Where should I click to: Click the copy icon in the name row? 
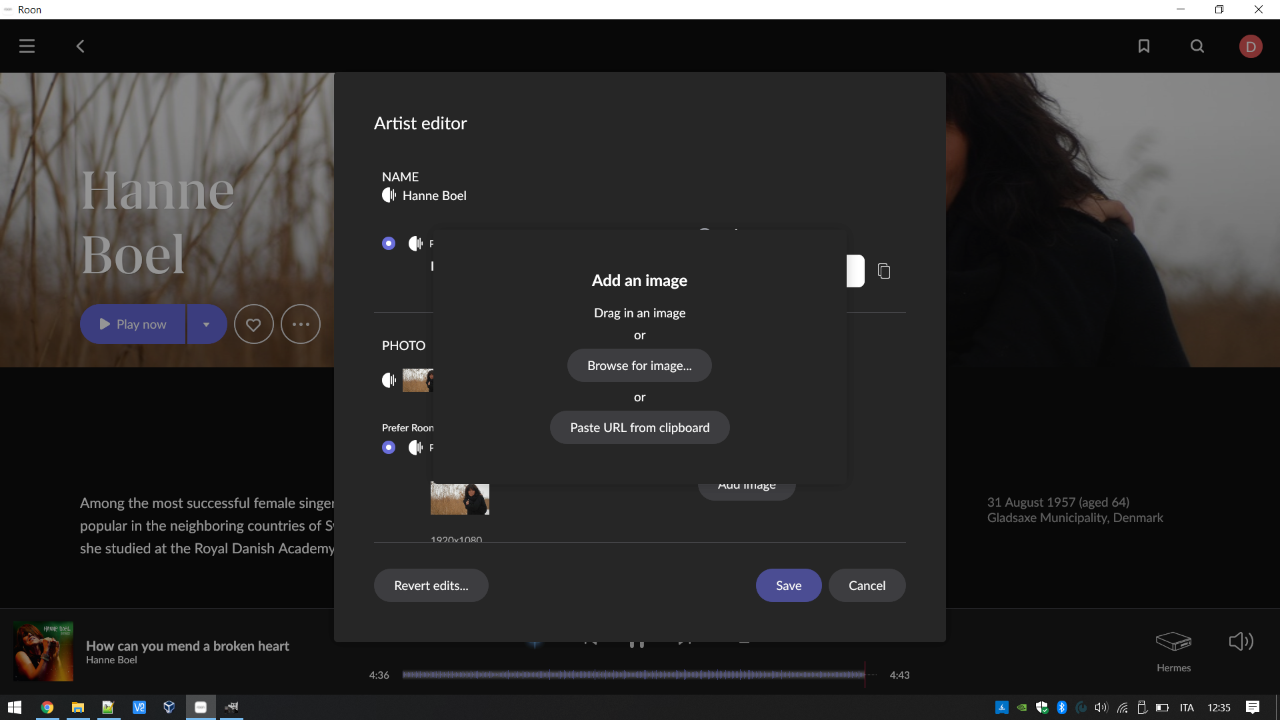884,271
